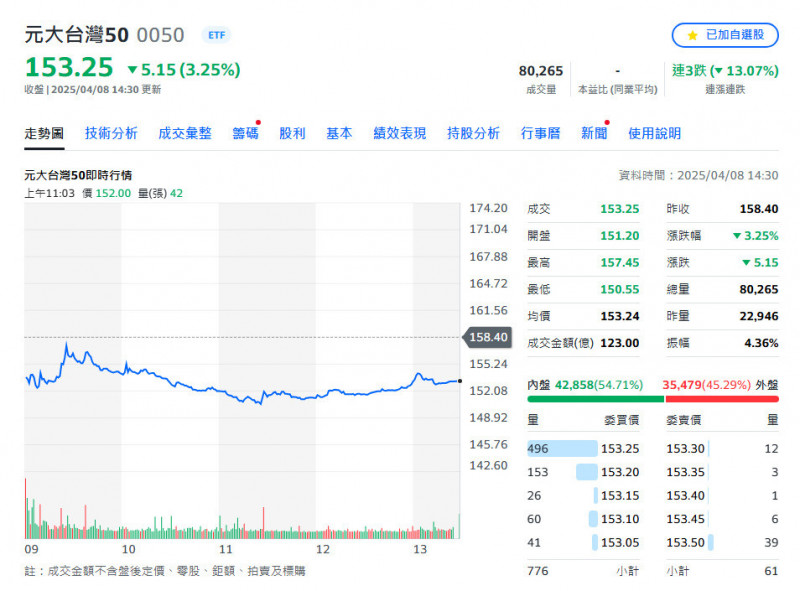This screenshot has height=591, width=800.
Task: Click the 連3跌 (▼13.07%) streak text
Action: click(725, 70)
